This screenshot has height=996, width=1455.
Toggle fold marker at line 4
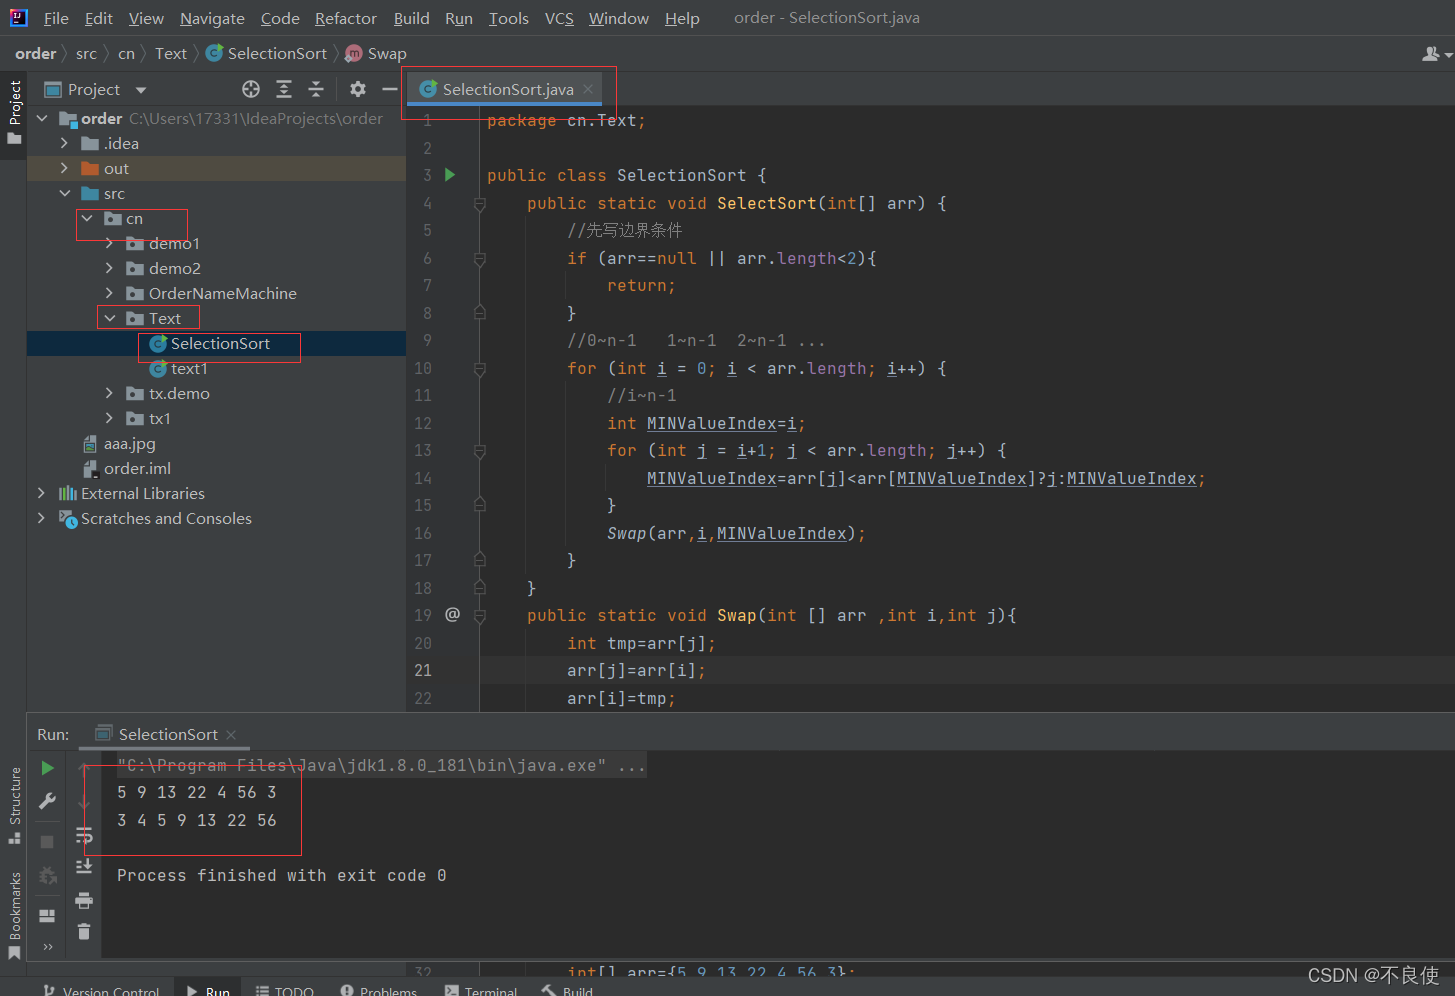(480, 204)
